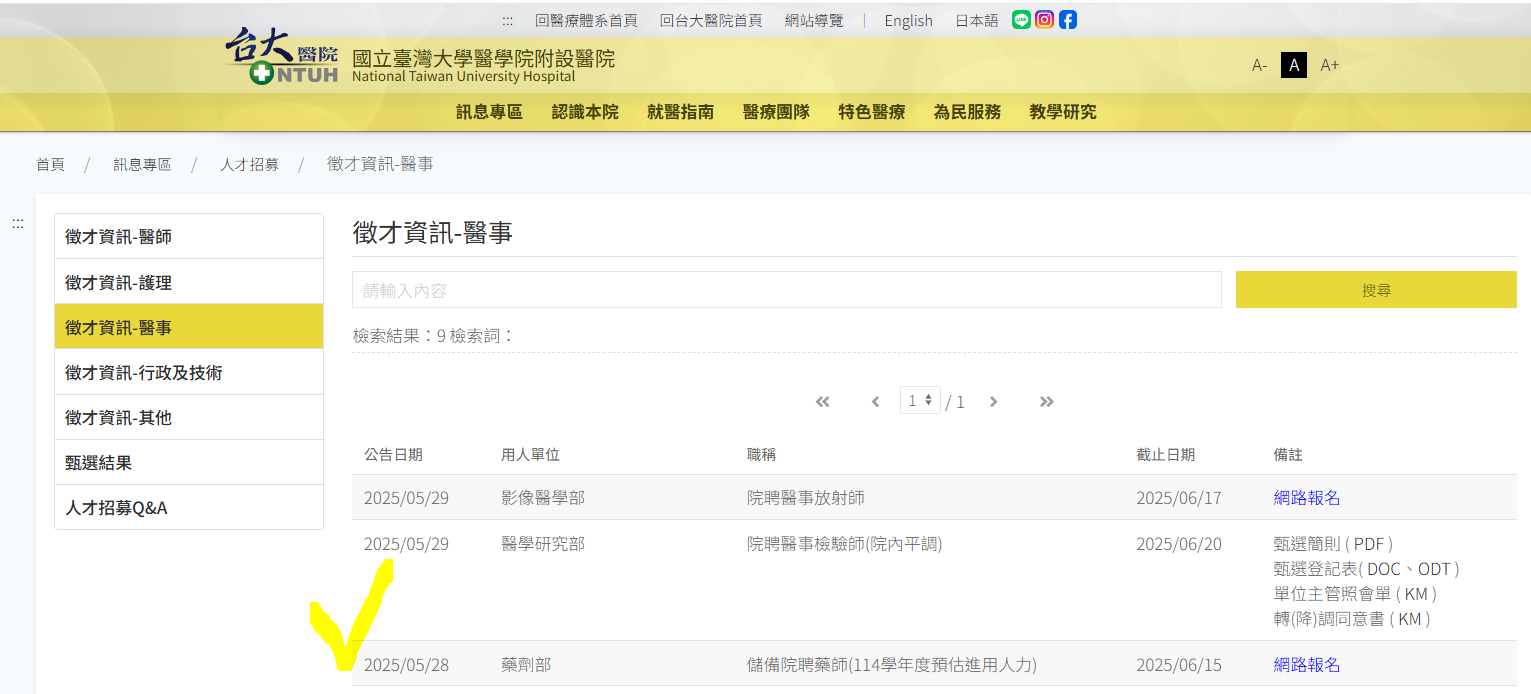This screenshot has height=694, width=1531.
Task: Click 影像醫學部 unit cell
Action: click(x=543, y=497)
